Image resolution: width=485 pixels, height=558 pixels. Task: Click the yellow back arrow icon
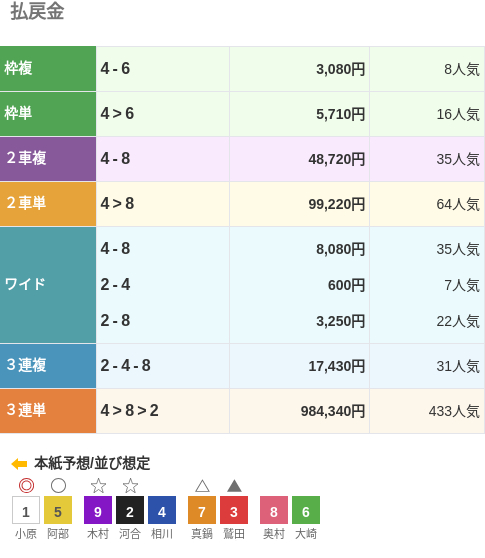(x=19, y=464)
